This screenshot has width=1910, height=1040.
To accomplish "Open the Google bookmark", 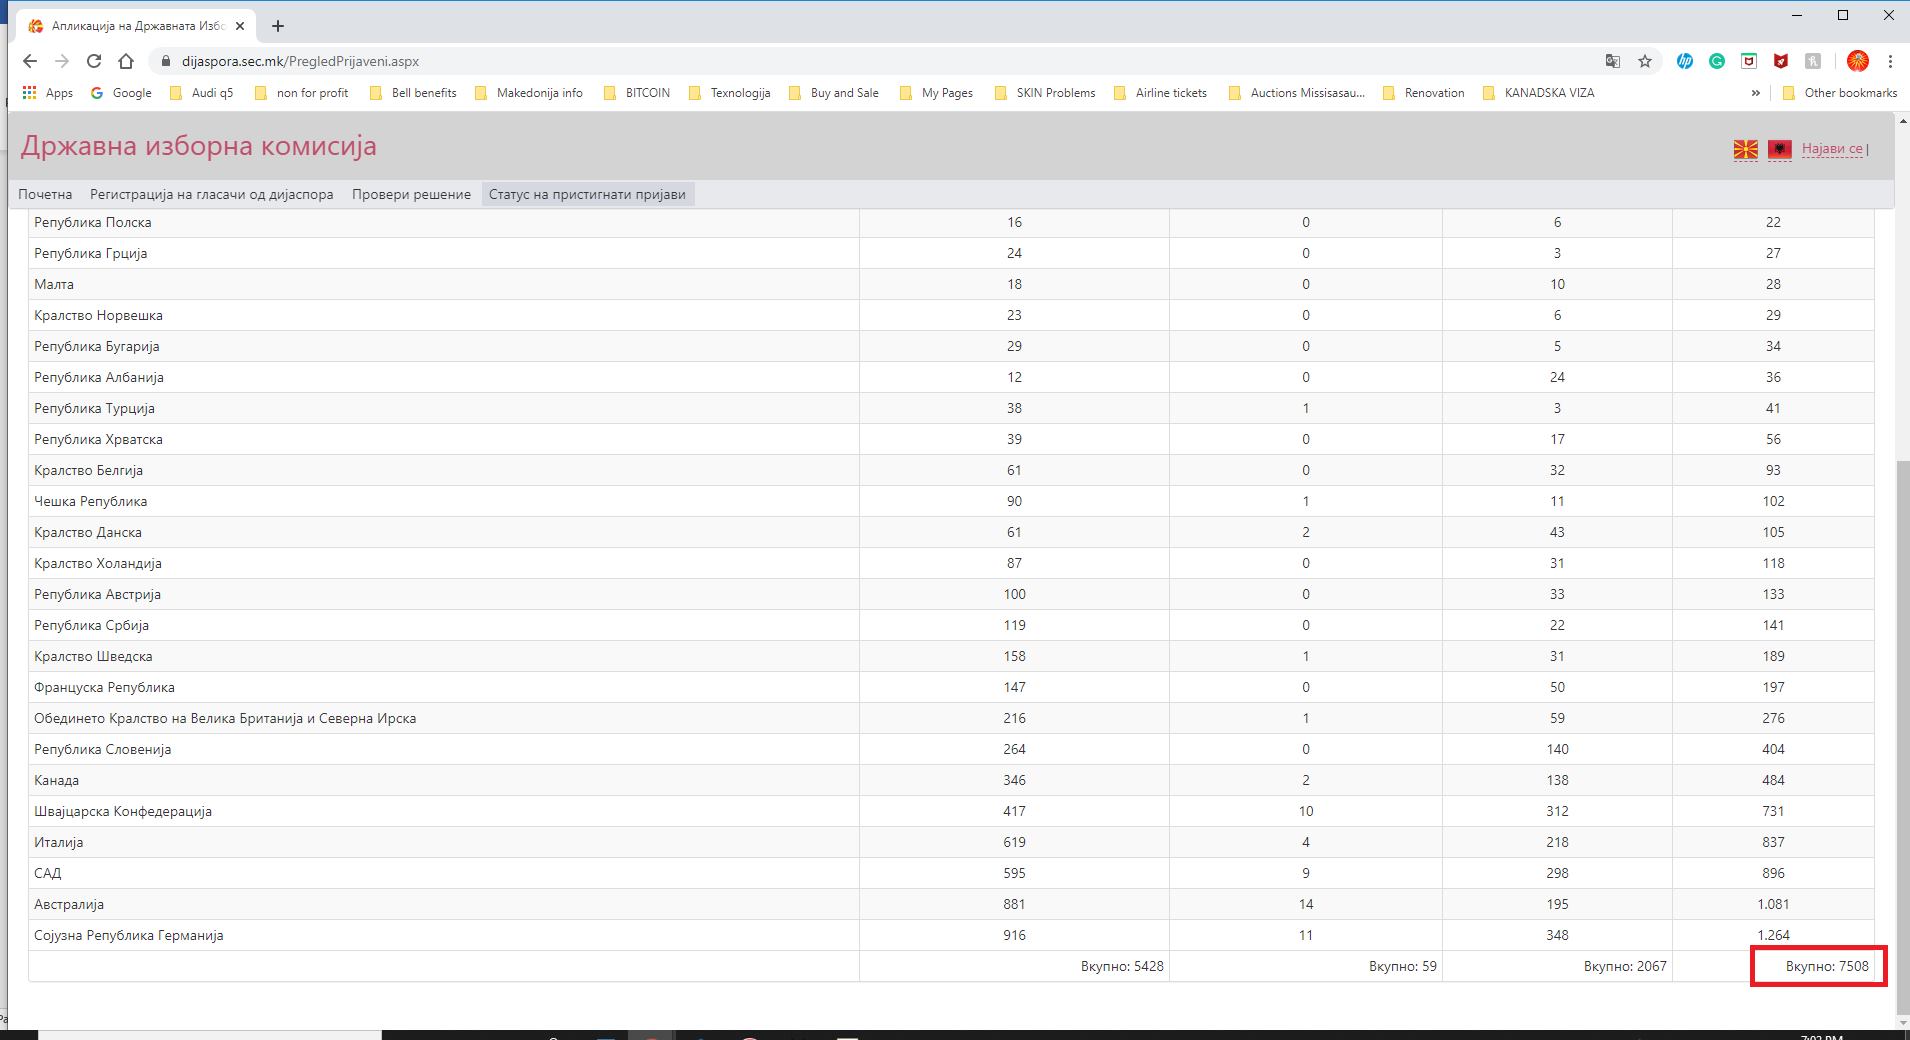I will (x=121, y=93).
